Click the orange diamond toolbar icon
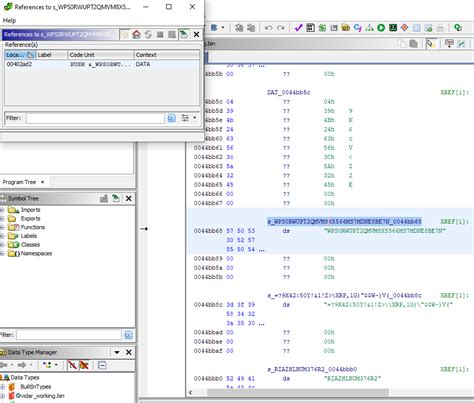This screenshot has width=474, height=403. pyautogui.click(x=404, y=28)
